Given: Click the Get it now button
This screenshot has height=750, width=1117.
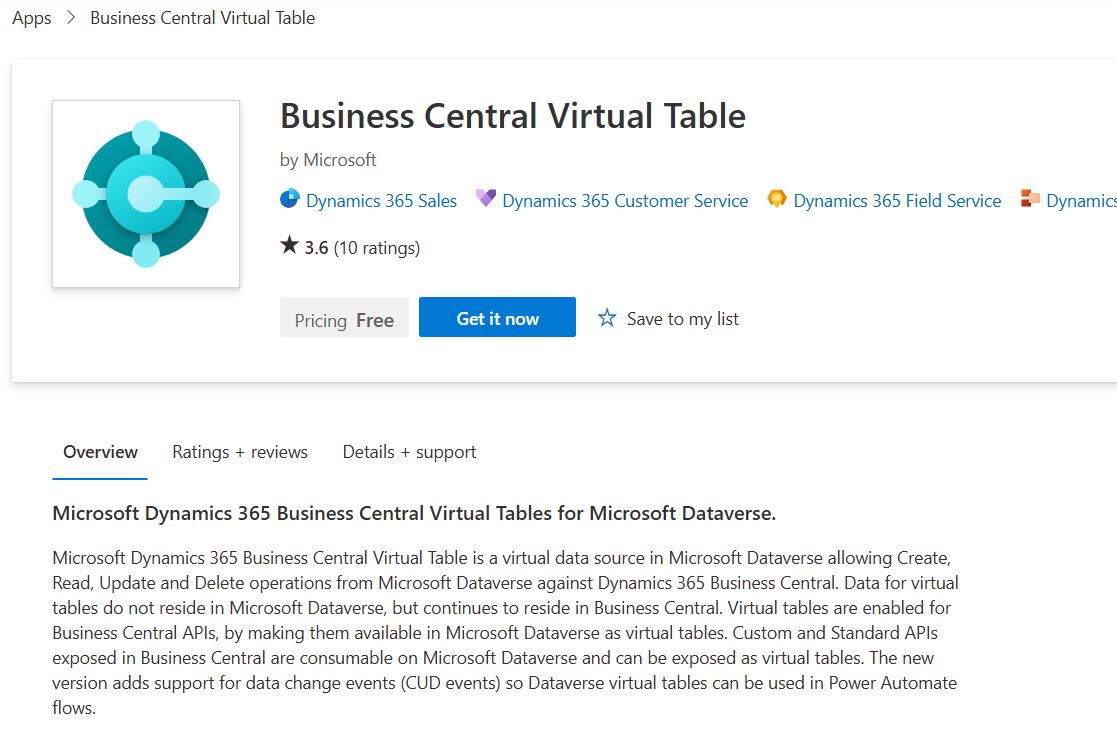Looking at the screenshot, I should [497, 316].
